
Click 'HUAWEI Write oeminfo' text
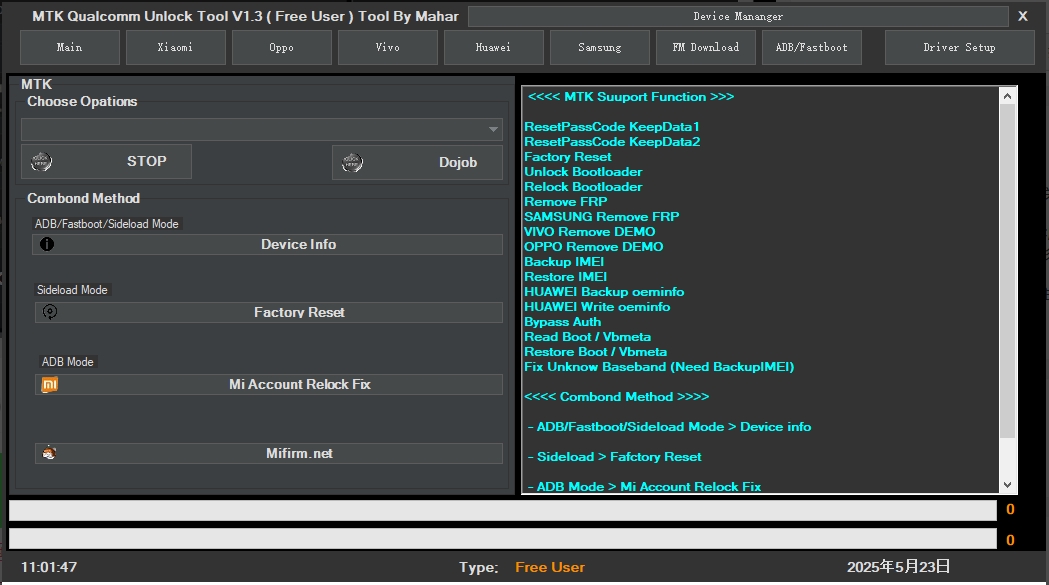pyautogui.click(x=597, y=307)
